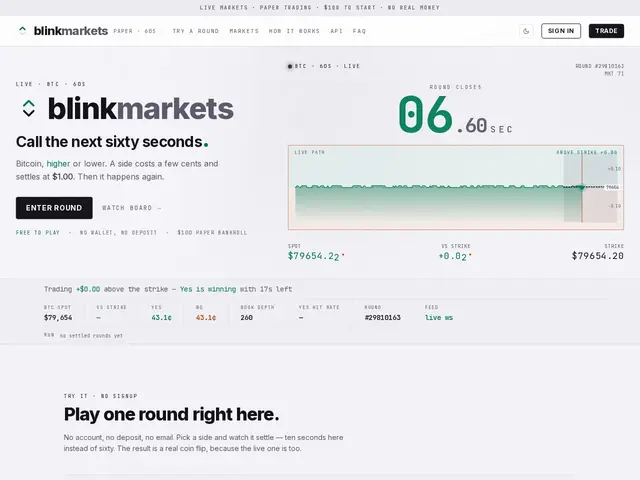The width and height of the screenshot is (640, 480).
Task: Click the vs strike value +0.02
Action: [x=453, y=256]
